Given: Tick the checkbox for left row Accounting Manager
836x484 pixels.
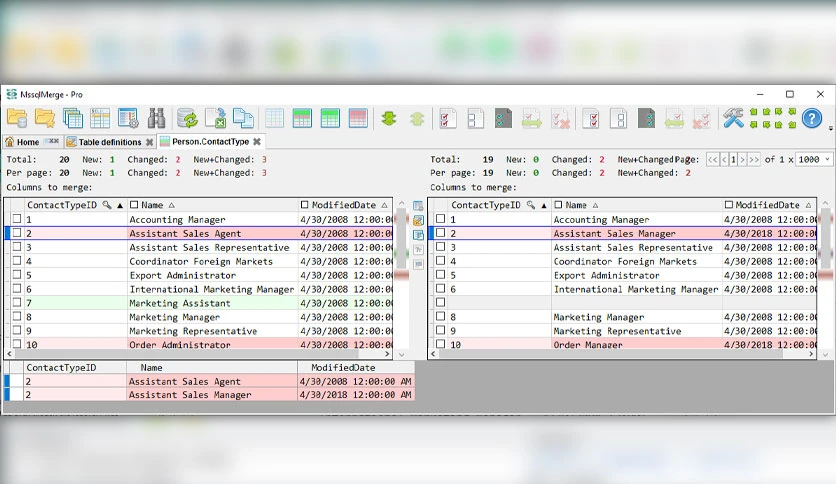Looking at the screenshot, I should coord(17,219).
